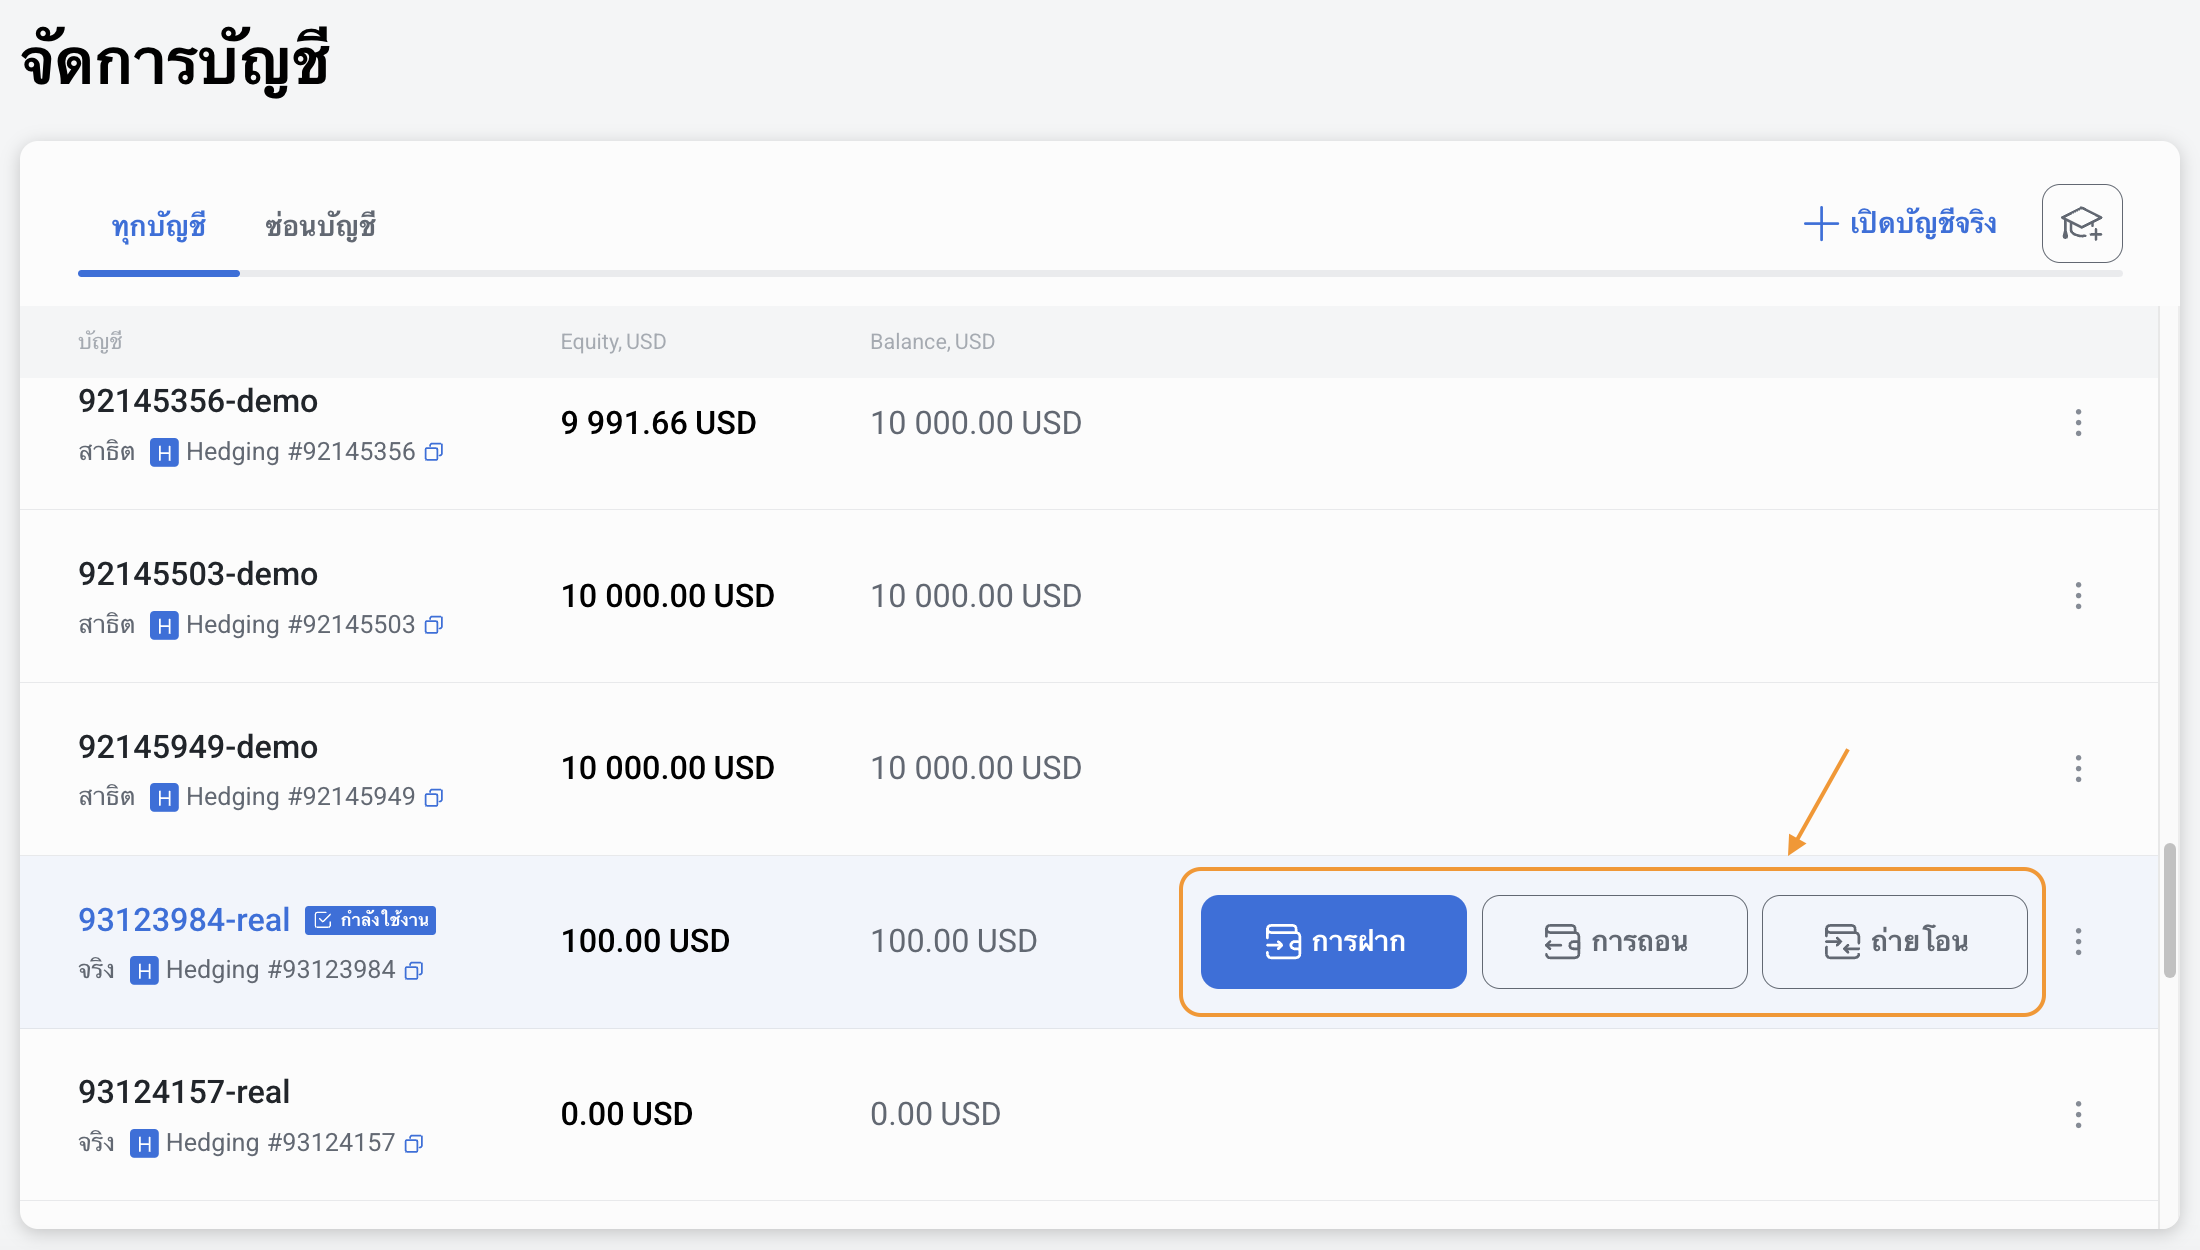Click the vertical scrollbar thumb
Image resolution: width=2200 pixels, height=1250 pixels.
(x=2169, y=910)
